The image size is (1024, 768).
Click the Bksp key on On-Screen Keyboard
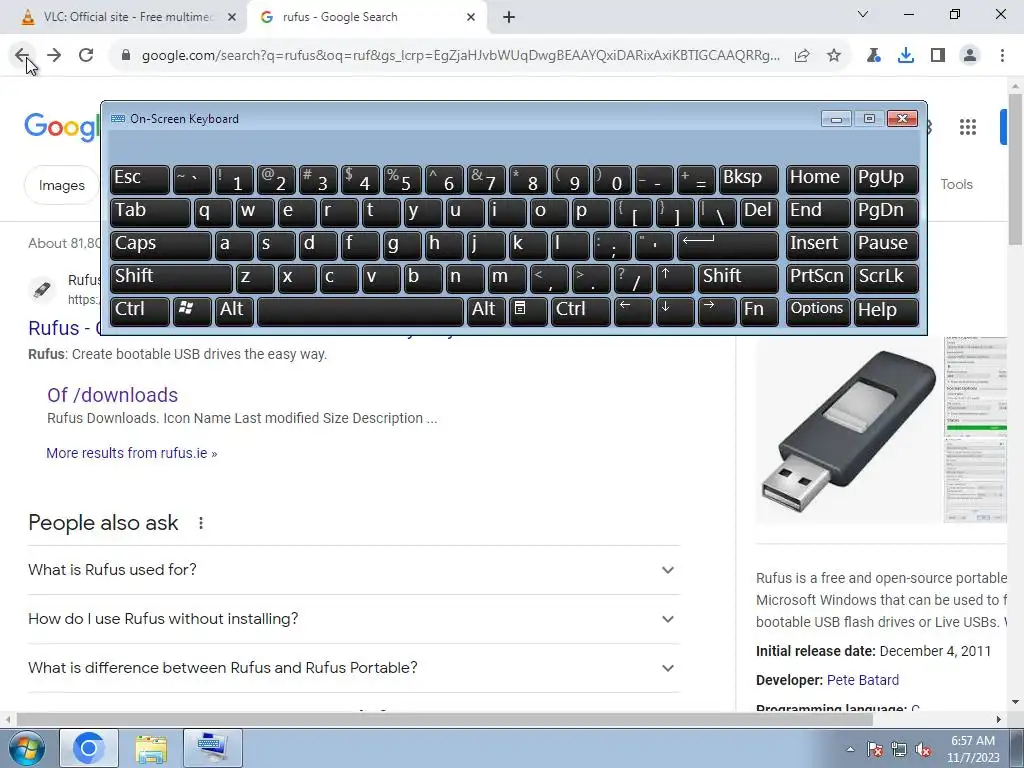[x=748, y=180]
